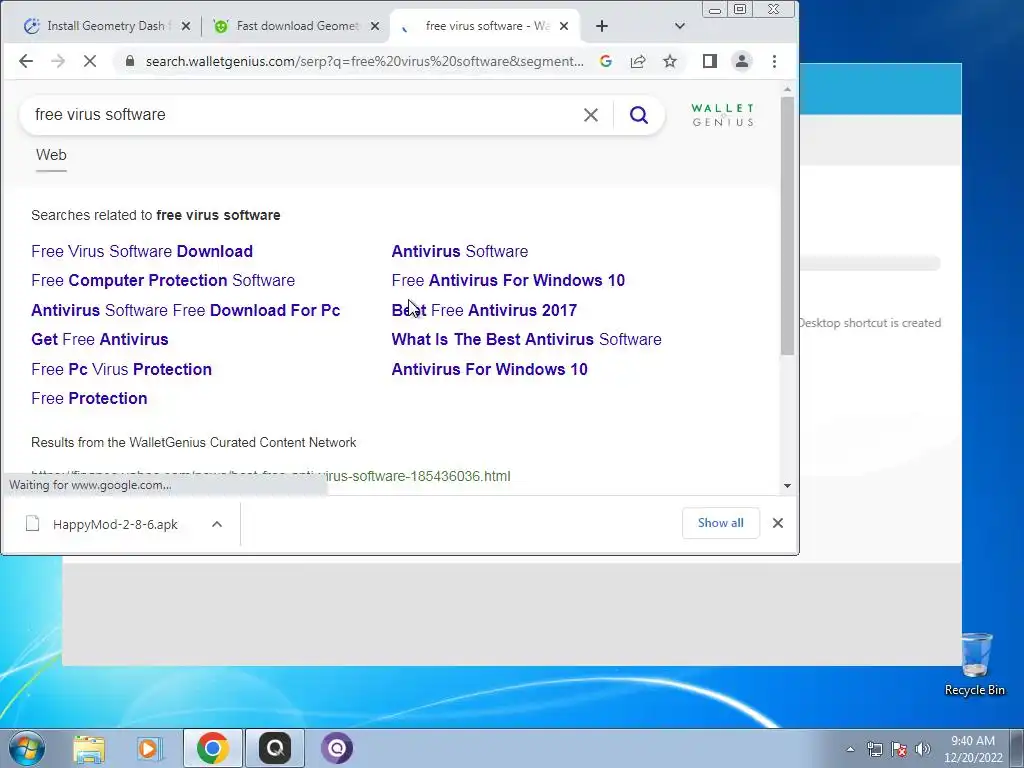Click into the free virus software search field
The width and height of the screenshot is (1024, 768).
pyautogui.click(x=300, y=115)
